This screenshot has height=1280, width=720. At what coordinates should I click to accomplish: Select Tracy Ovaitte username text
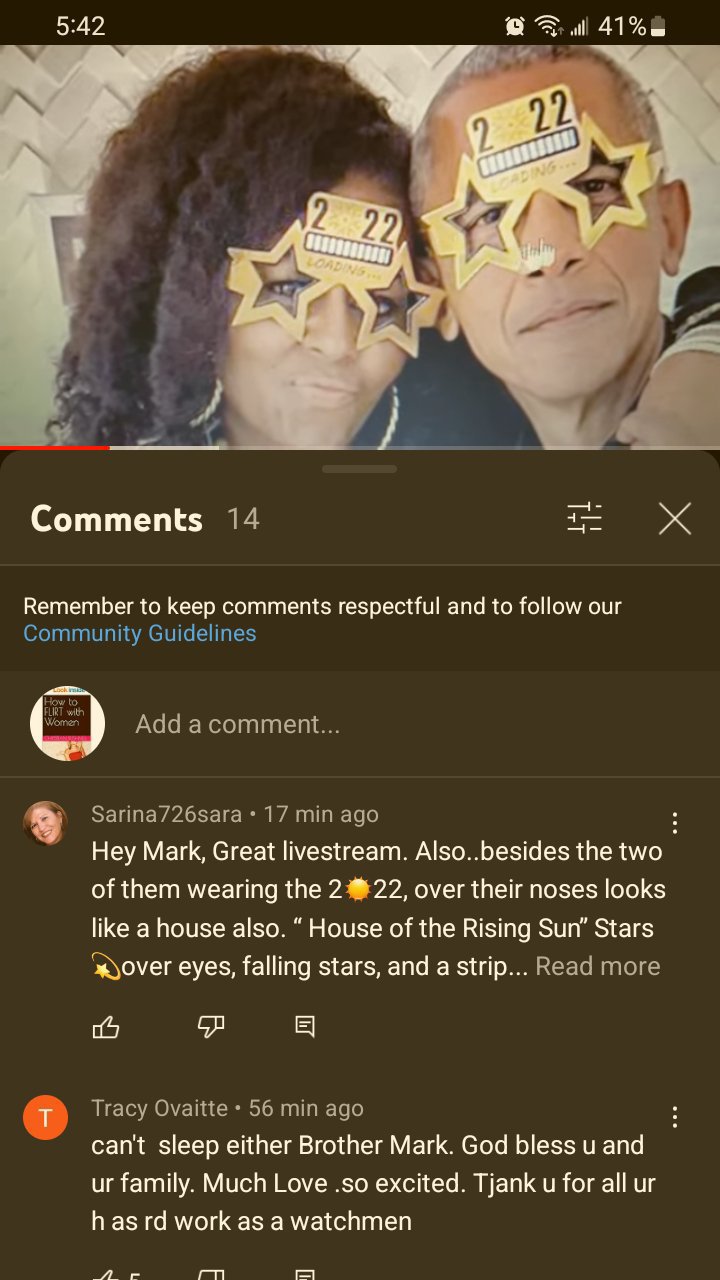160,1108
